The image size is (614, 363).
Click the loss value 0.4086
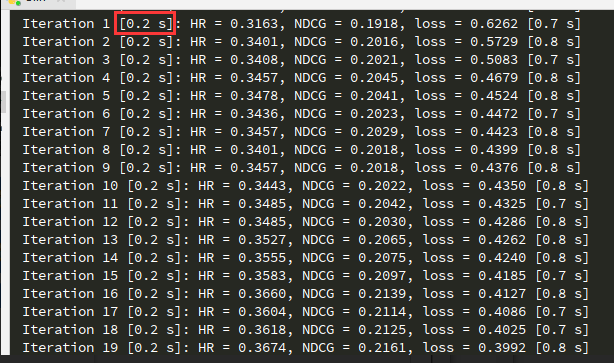click(502, 312)
